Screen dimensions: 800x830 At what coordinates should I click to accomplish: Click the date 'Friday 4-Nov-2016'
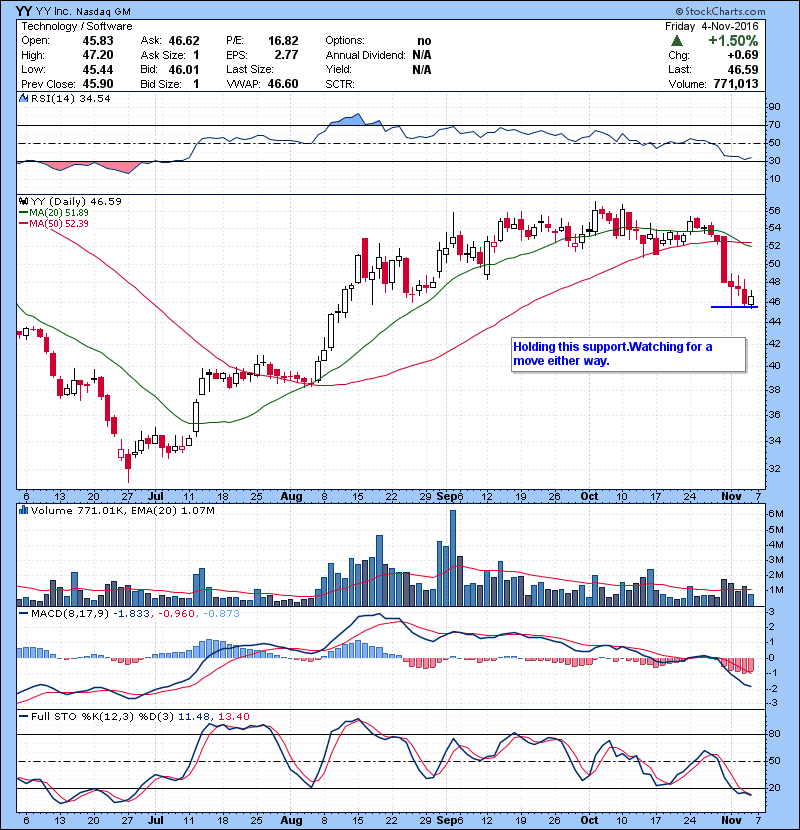(712, 26)
